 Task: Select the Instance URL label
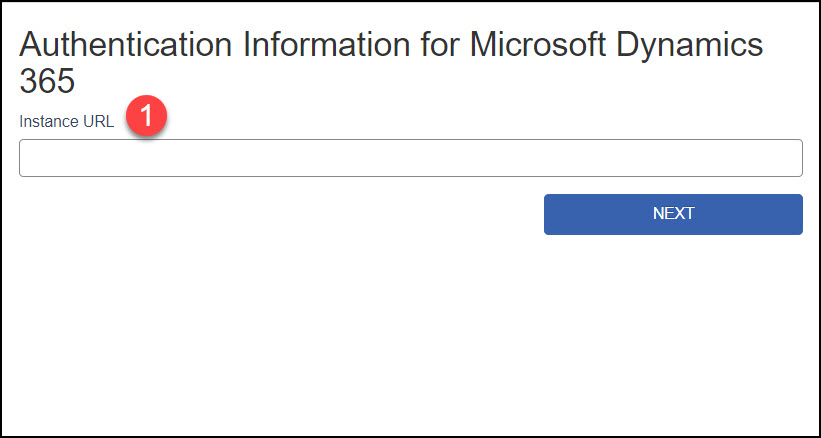click(x=66, y=121)
